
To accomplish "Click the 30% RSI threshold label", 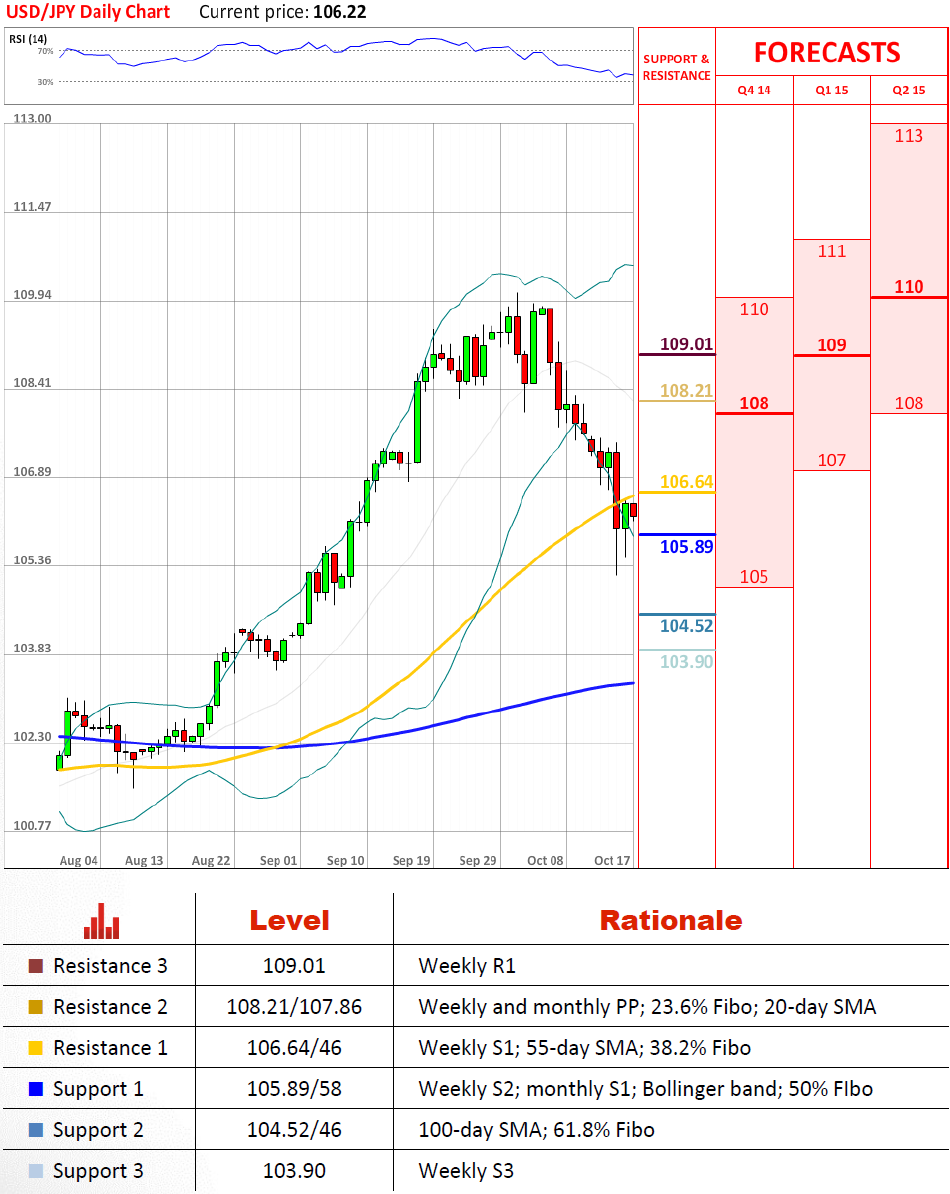I will coord(46,81).
